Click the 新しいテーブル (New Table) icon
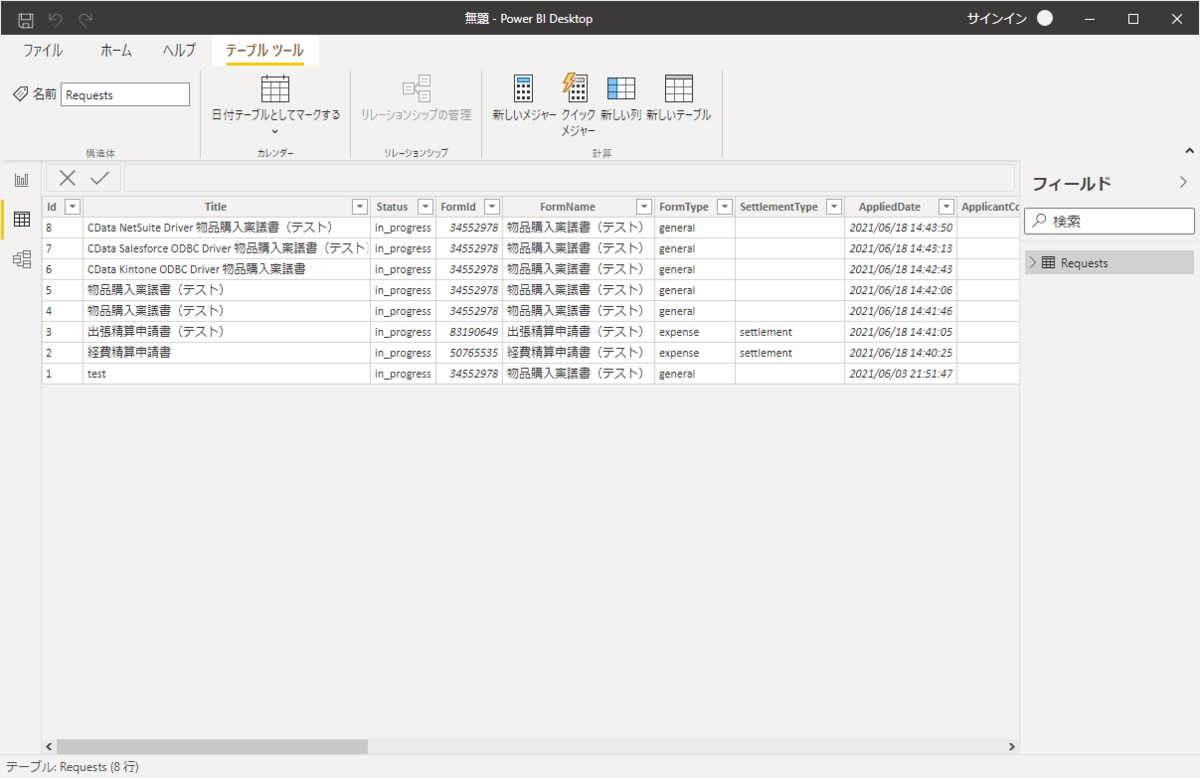The image size is (1200, 779). 678,90
